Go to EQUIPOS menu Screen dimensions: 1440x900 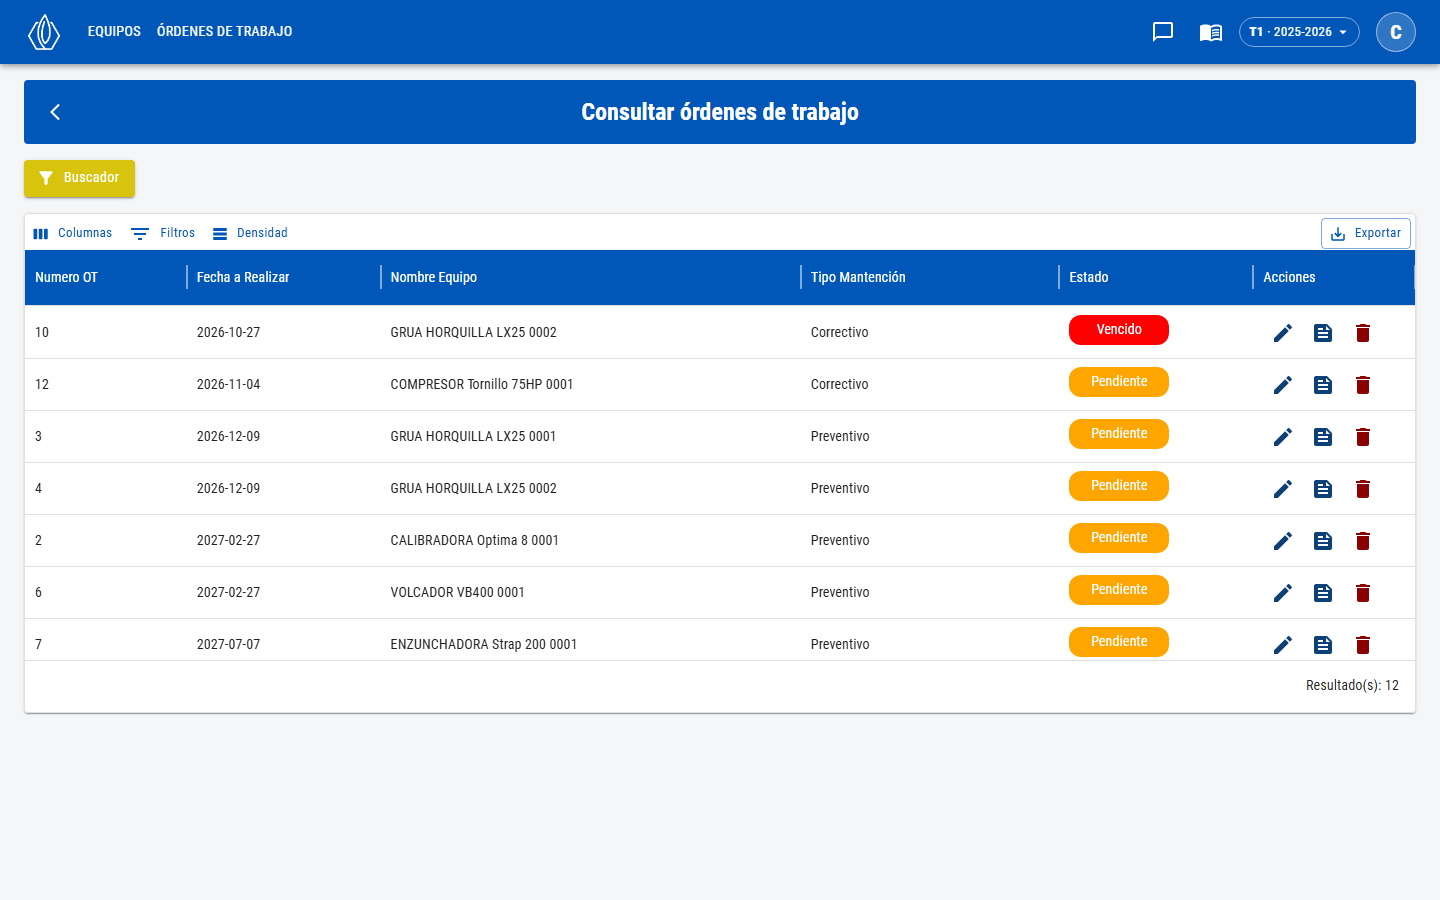coord(114,32)
